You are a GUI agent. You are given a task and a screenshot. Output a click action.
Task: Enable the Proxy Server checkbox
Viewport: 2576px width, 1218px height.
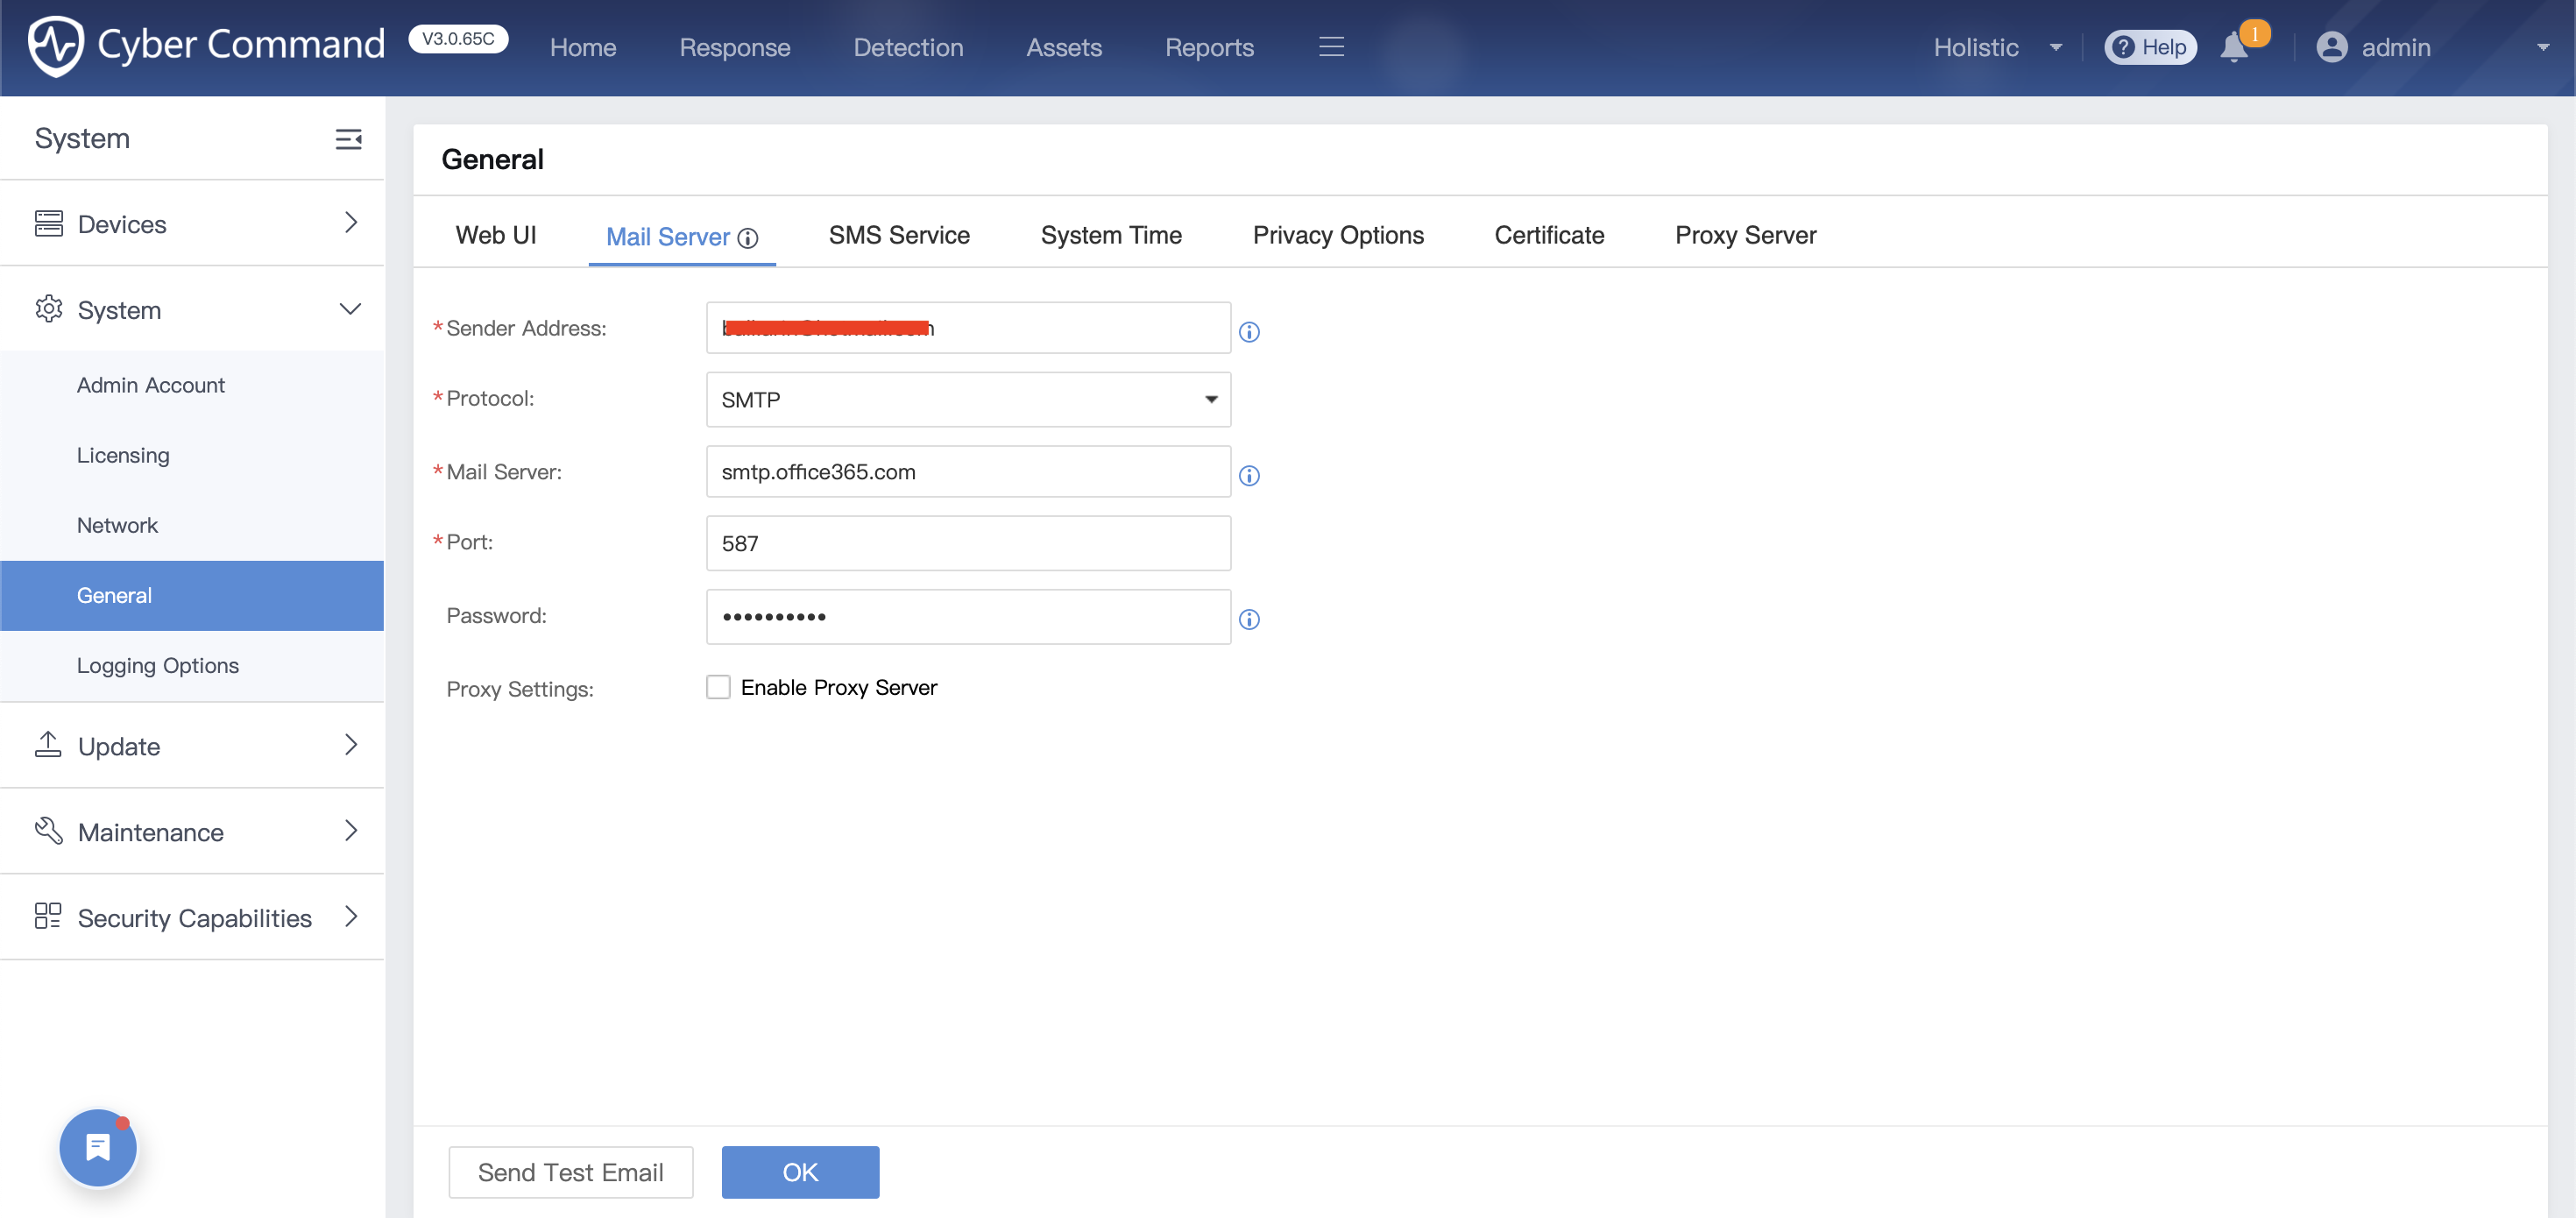click(718, 687)
